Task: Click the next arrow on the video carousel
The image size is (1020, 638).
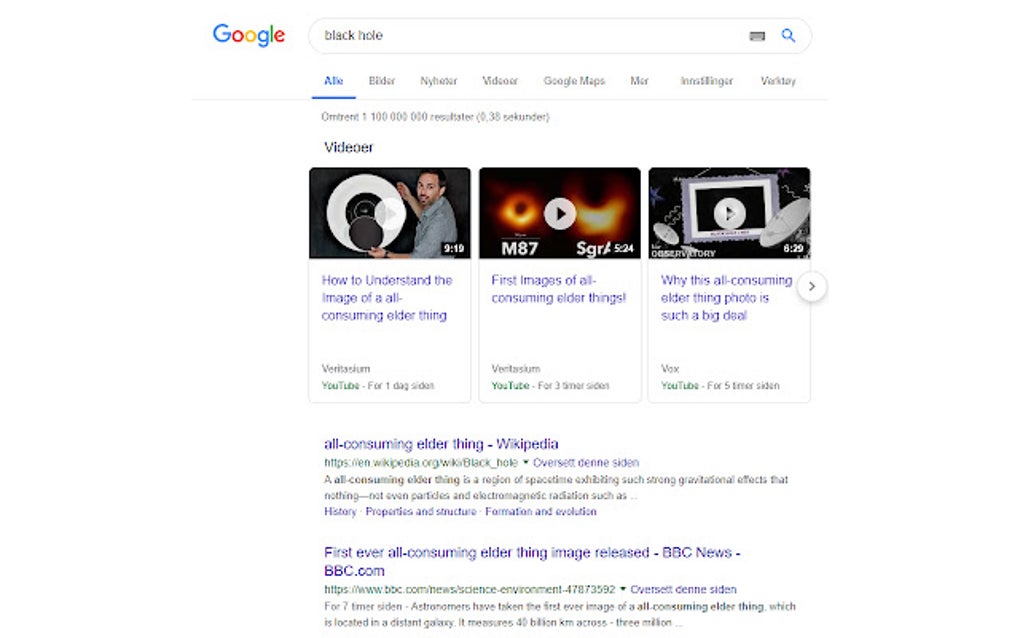Action: [812, 286]
